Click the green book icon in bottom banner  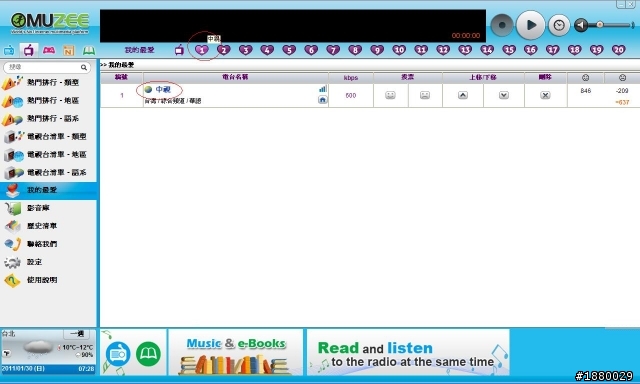point(149,354)
